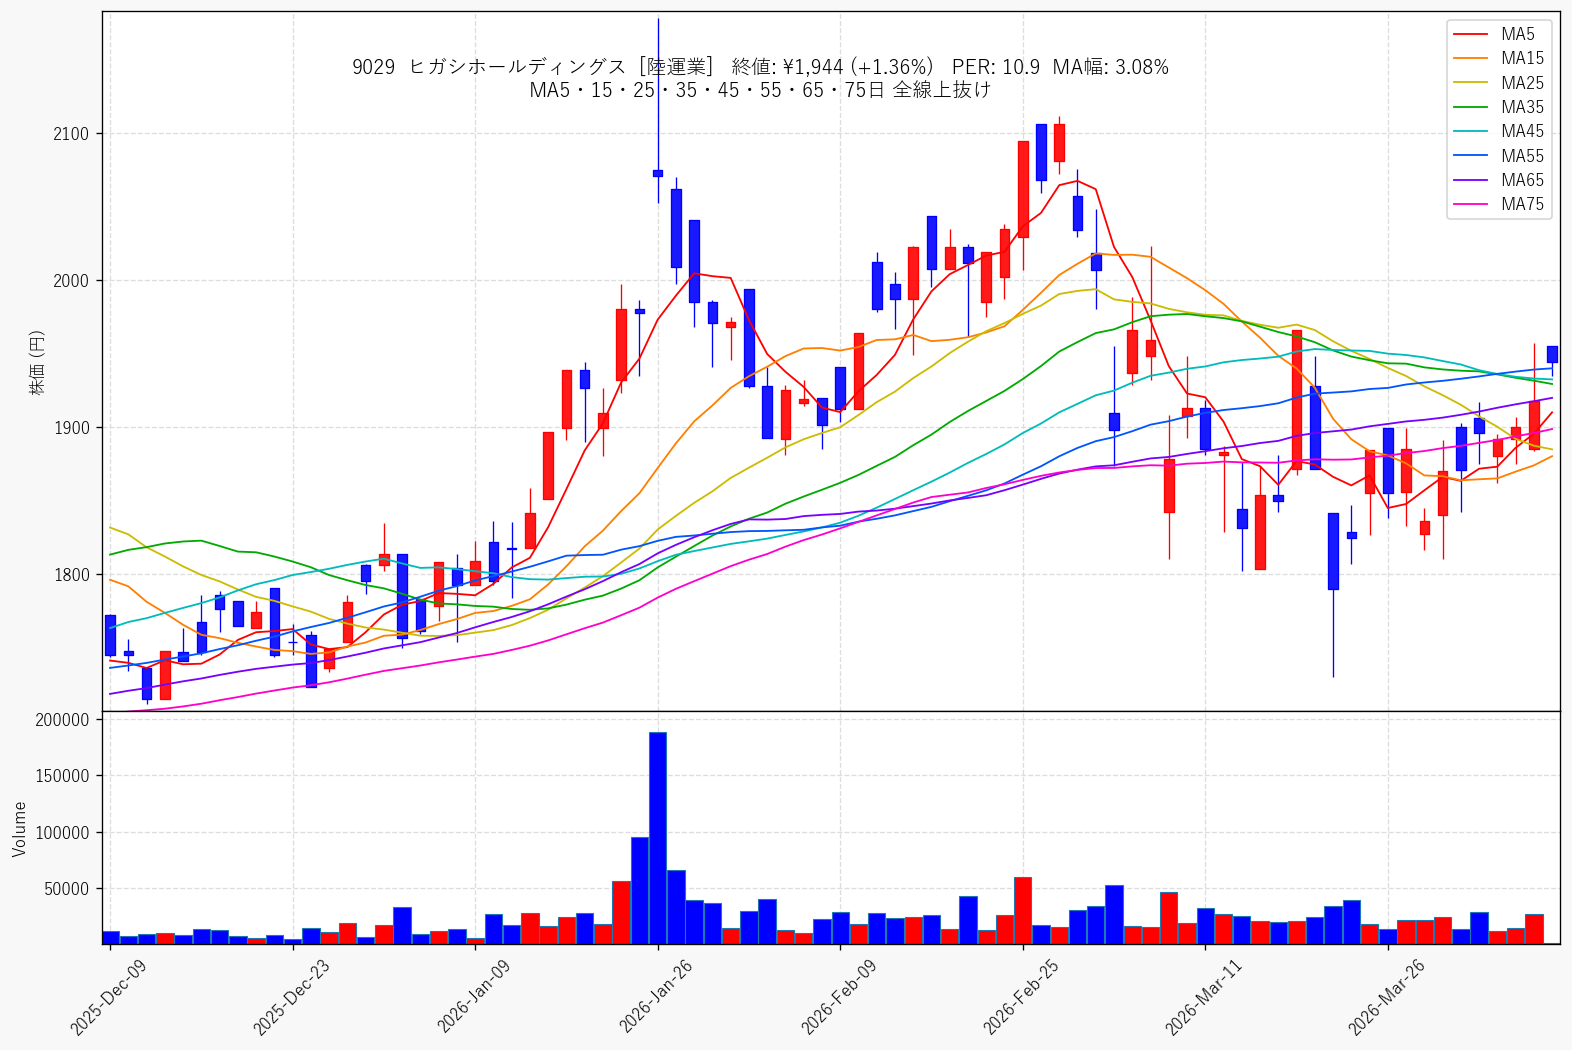The image size is (1572, 1050).
Task: Click the 2025-Dec-23 date label
Action: (292, 996)
